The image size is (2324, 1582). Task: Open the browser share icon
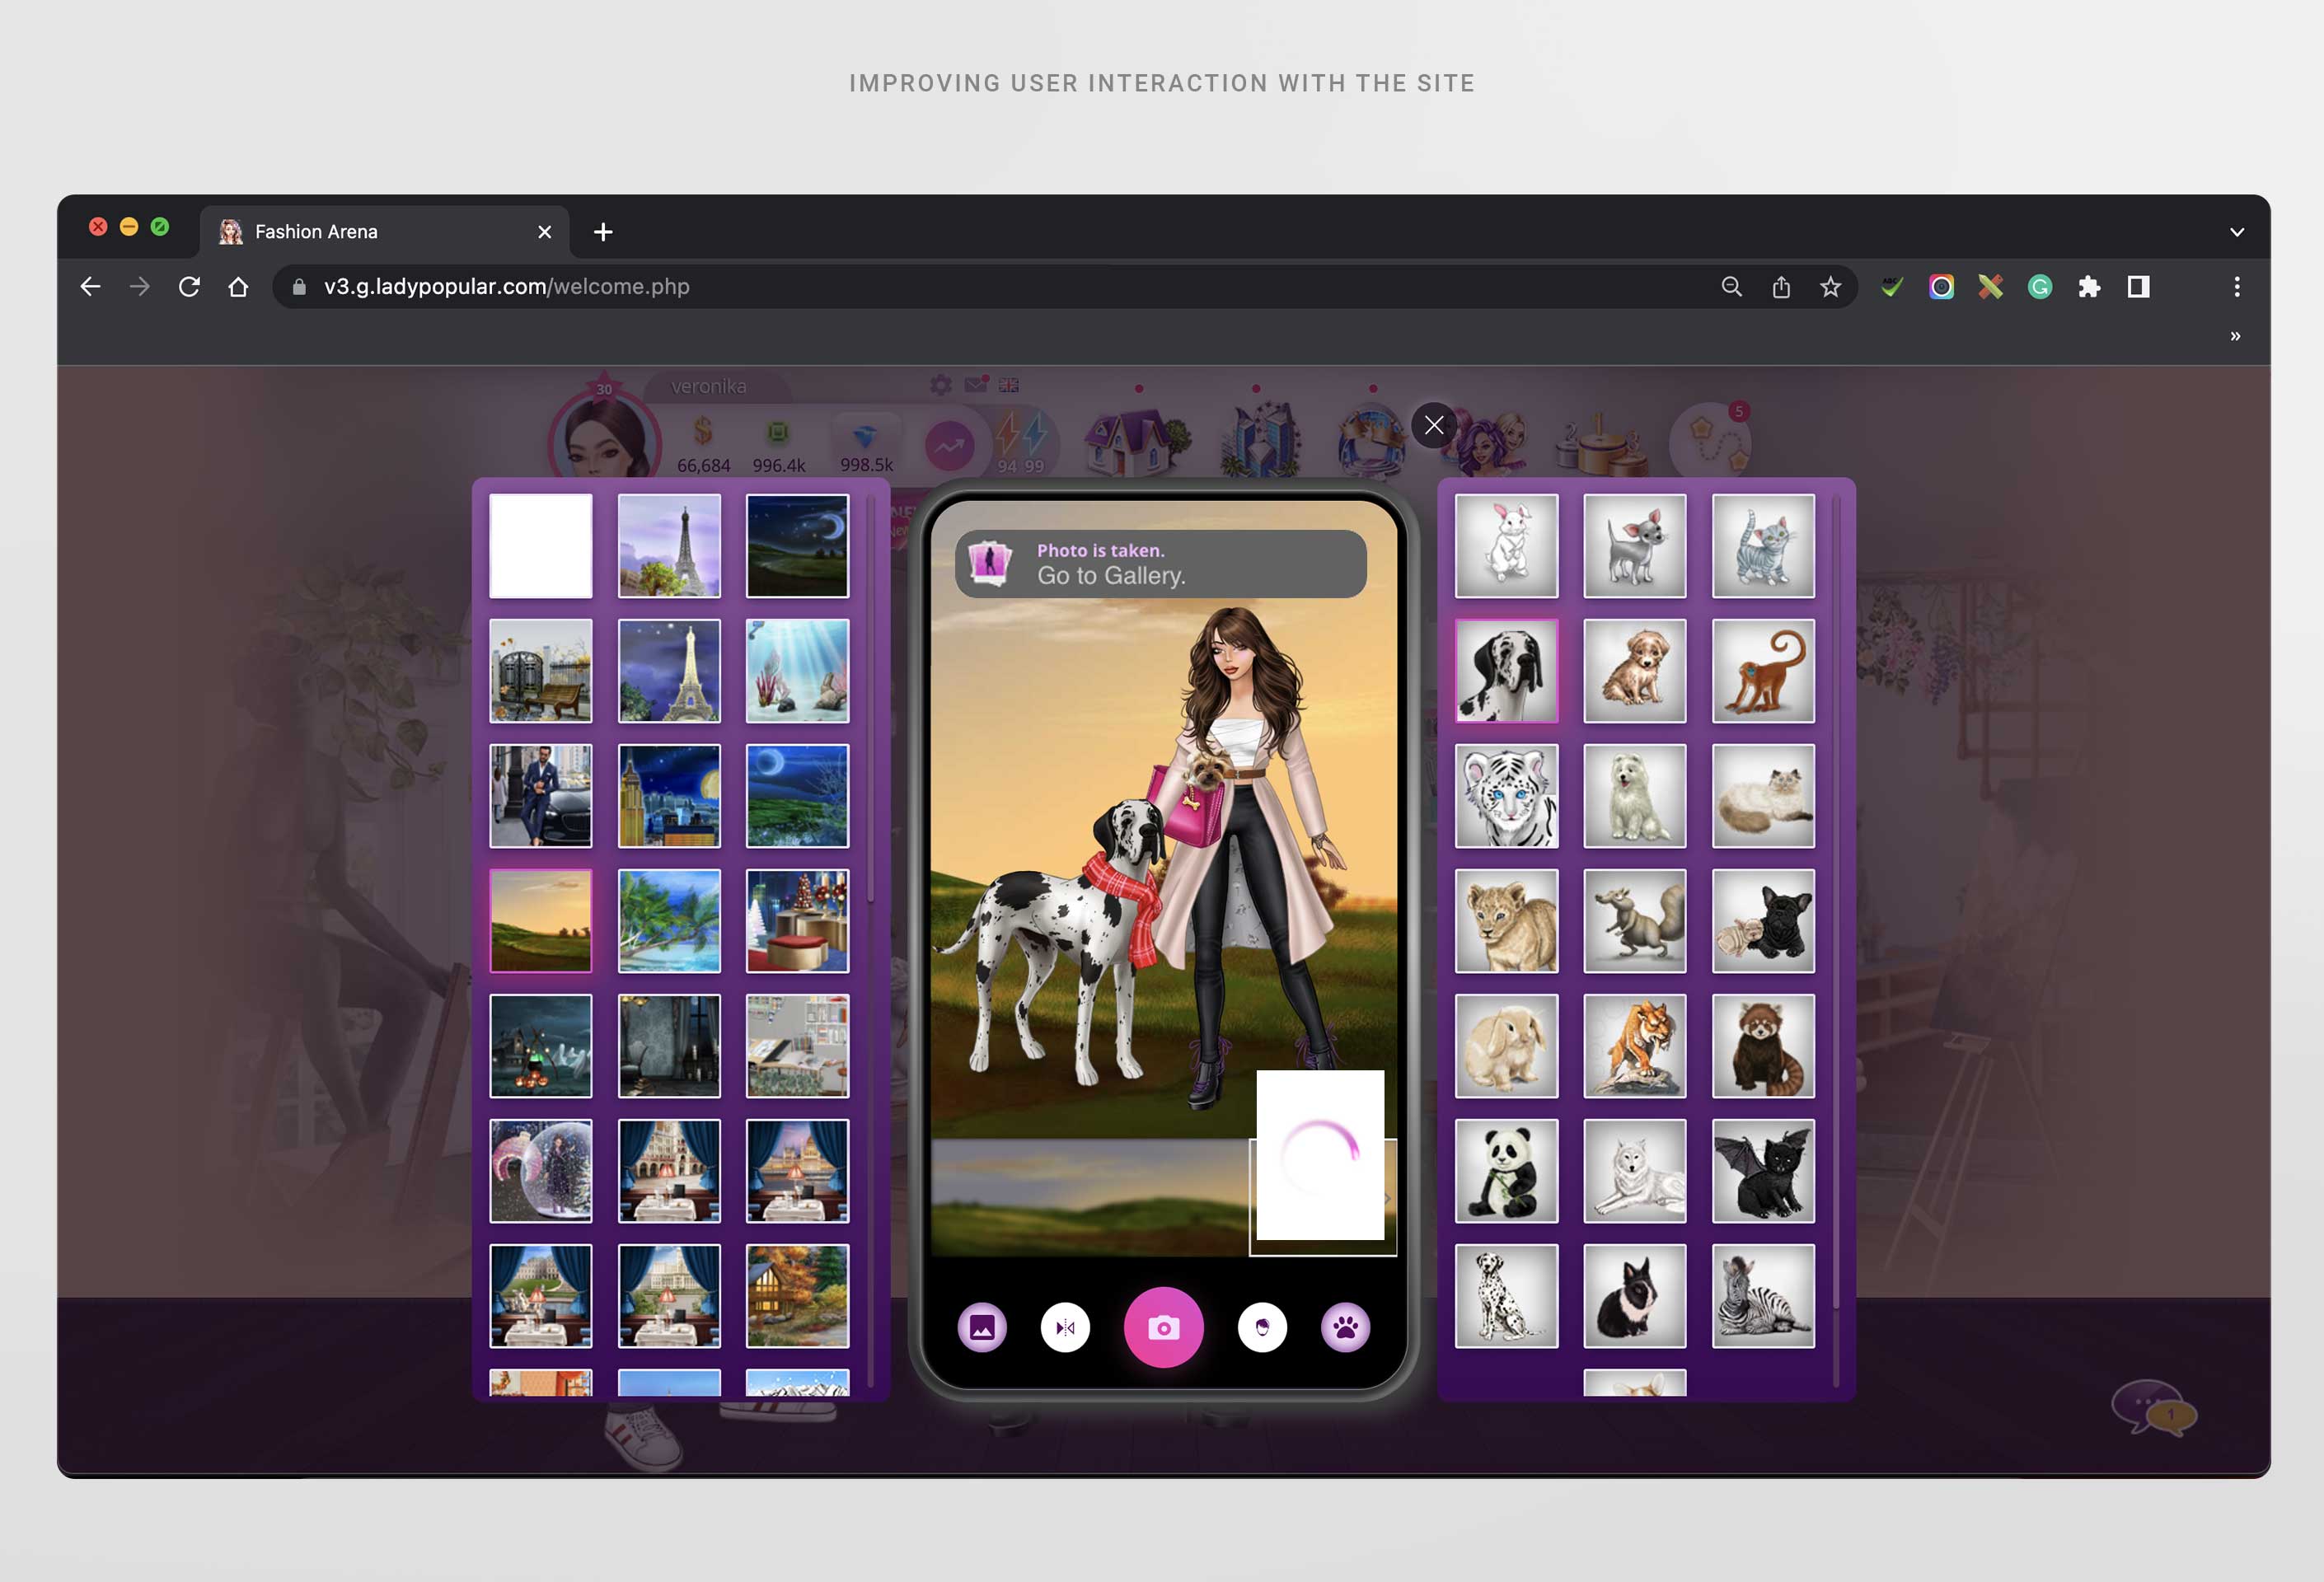click(1781, 287)
